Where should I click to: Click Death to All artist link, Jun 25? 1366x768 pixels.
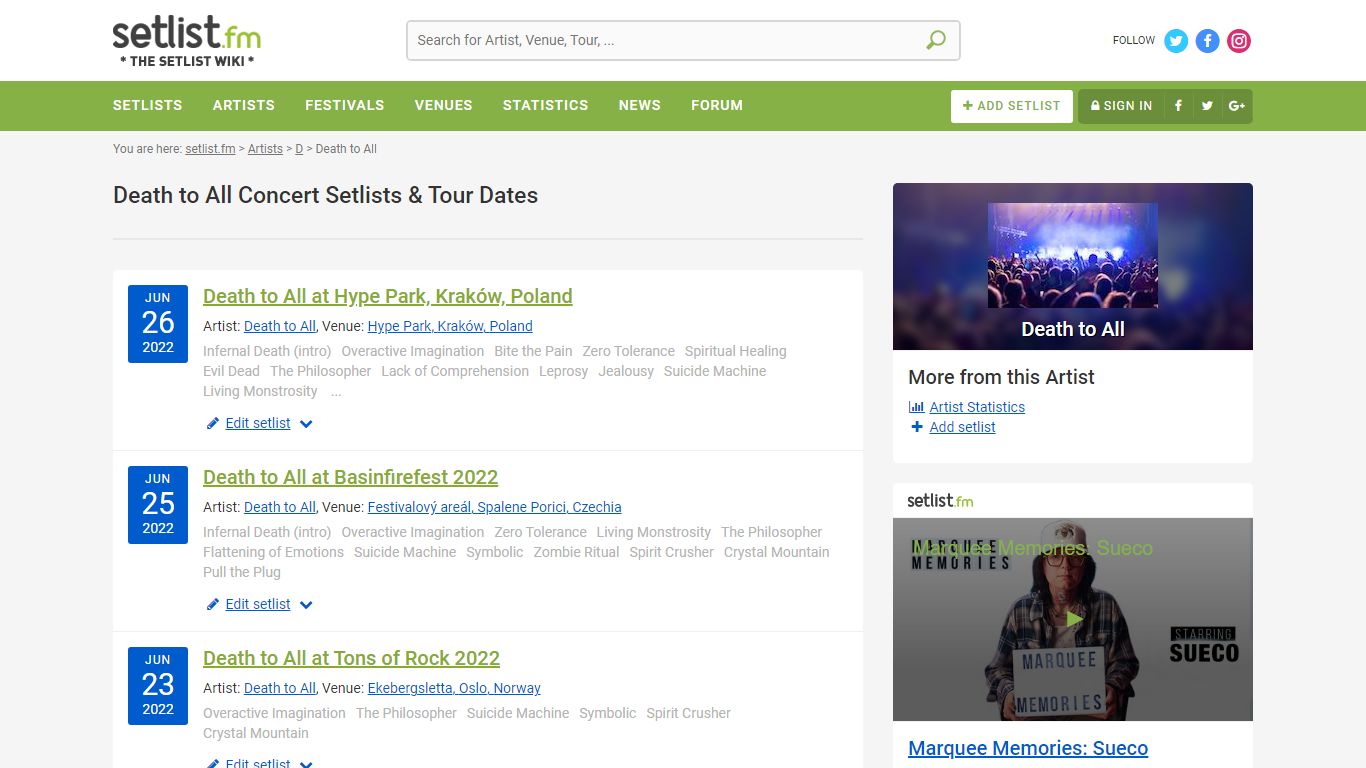click(x=280, y=507)
